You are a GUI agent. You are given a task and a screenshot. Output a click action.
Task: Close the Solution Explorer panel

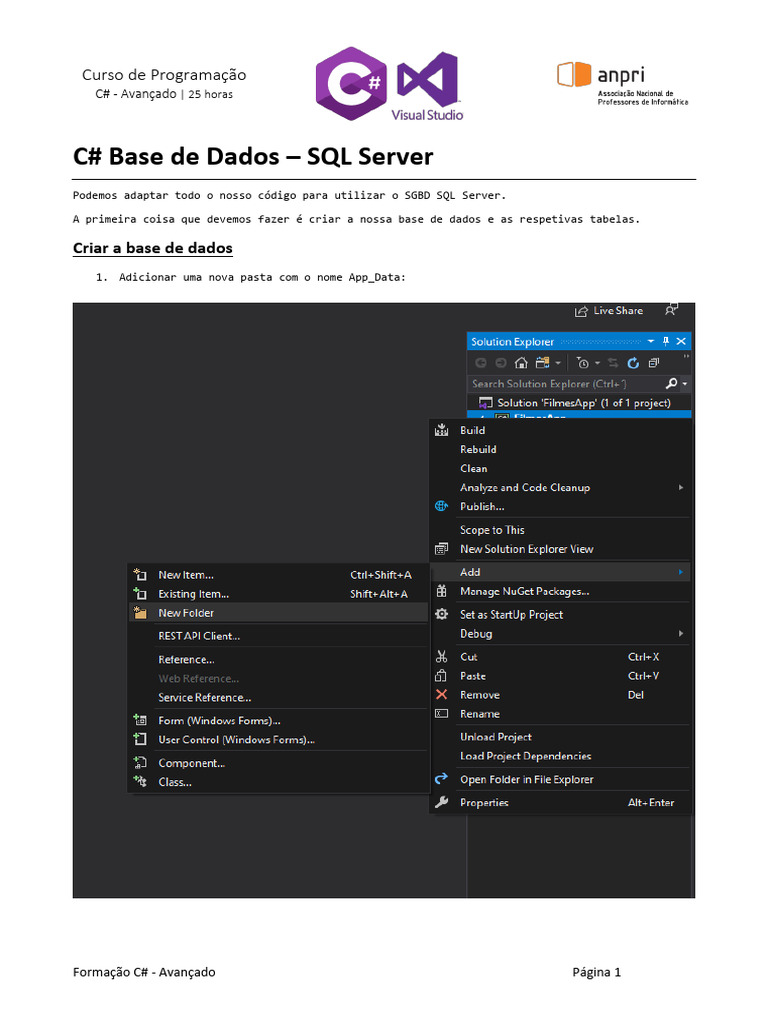[681, 342]
